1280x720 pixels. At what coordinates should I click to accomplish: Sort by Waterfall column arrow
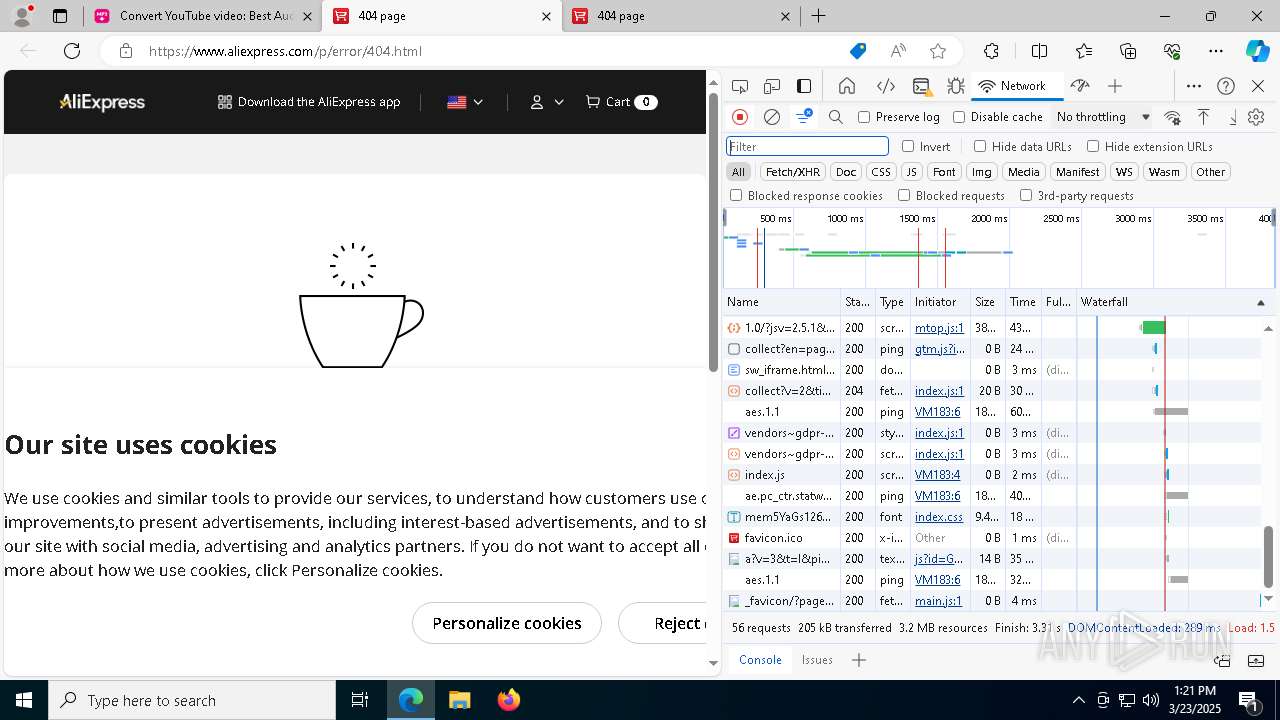click(x=1260, y=302)
